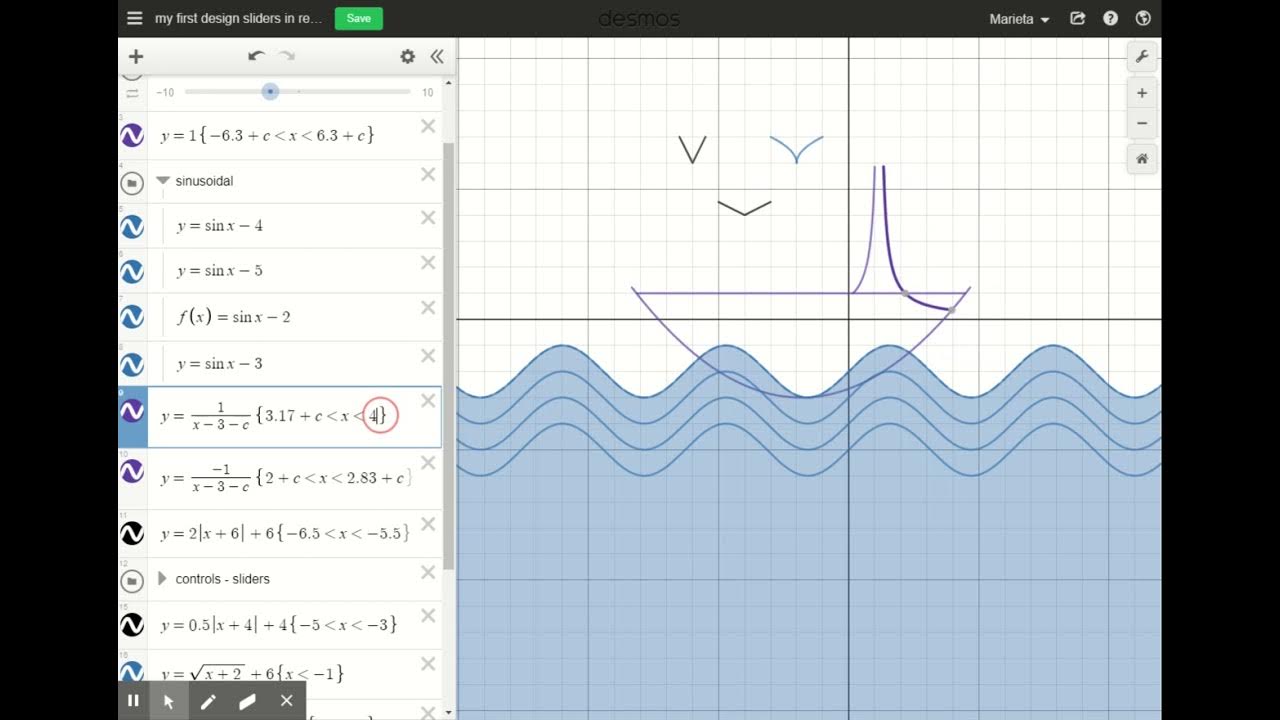Delete expression f(x) = sin x − 2

(428, 308)
